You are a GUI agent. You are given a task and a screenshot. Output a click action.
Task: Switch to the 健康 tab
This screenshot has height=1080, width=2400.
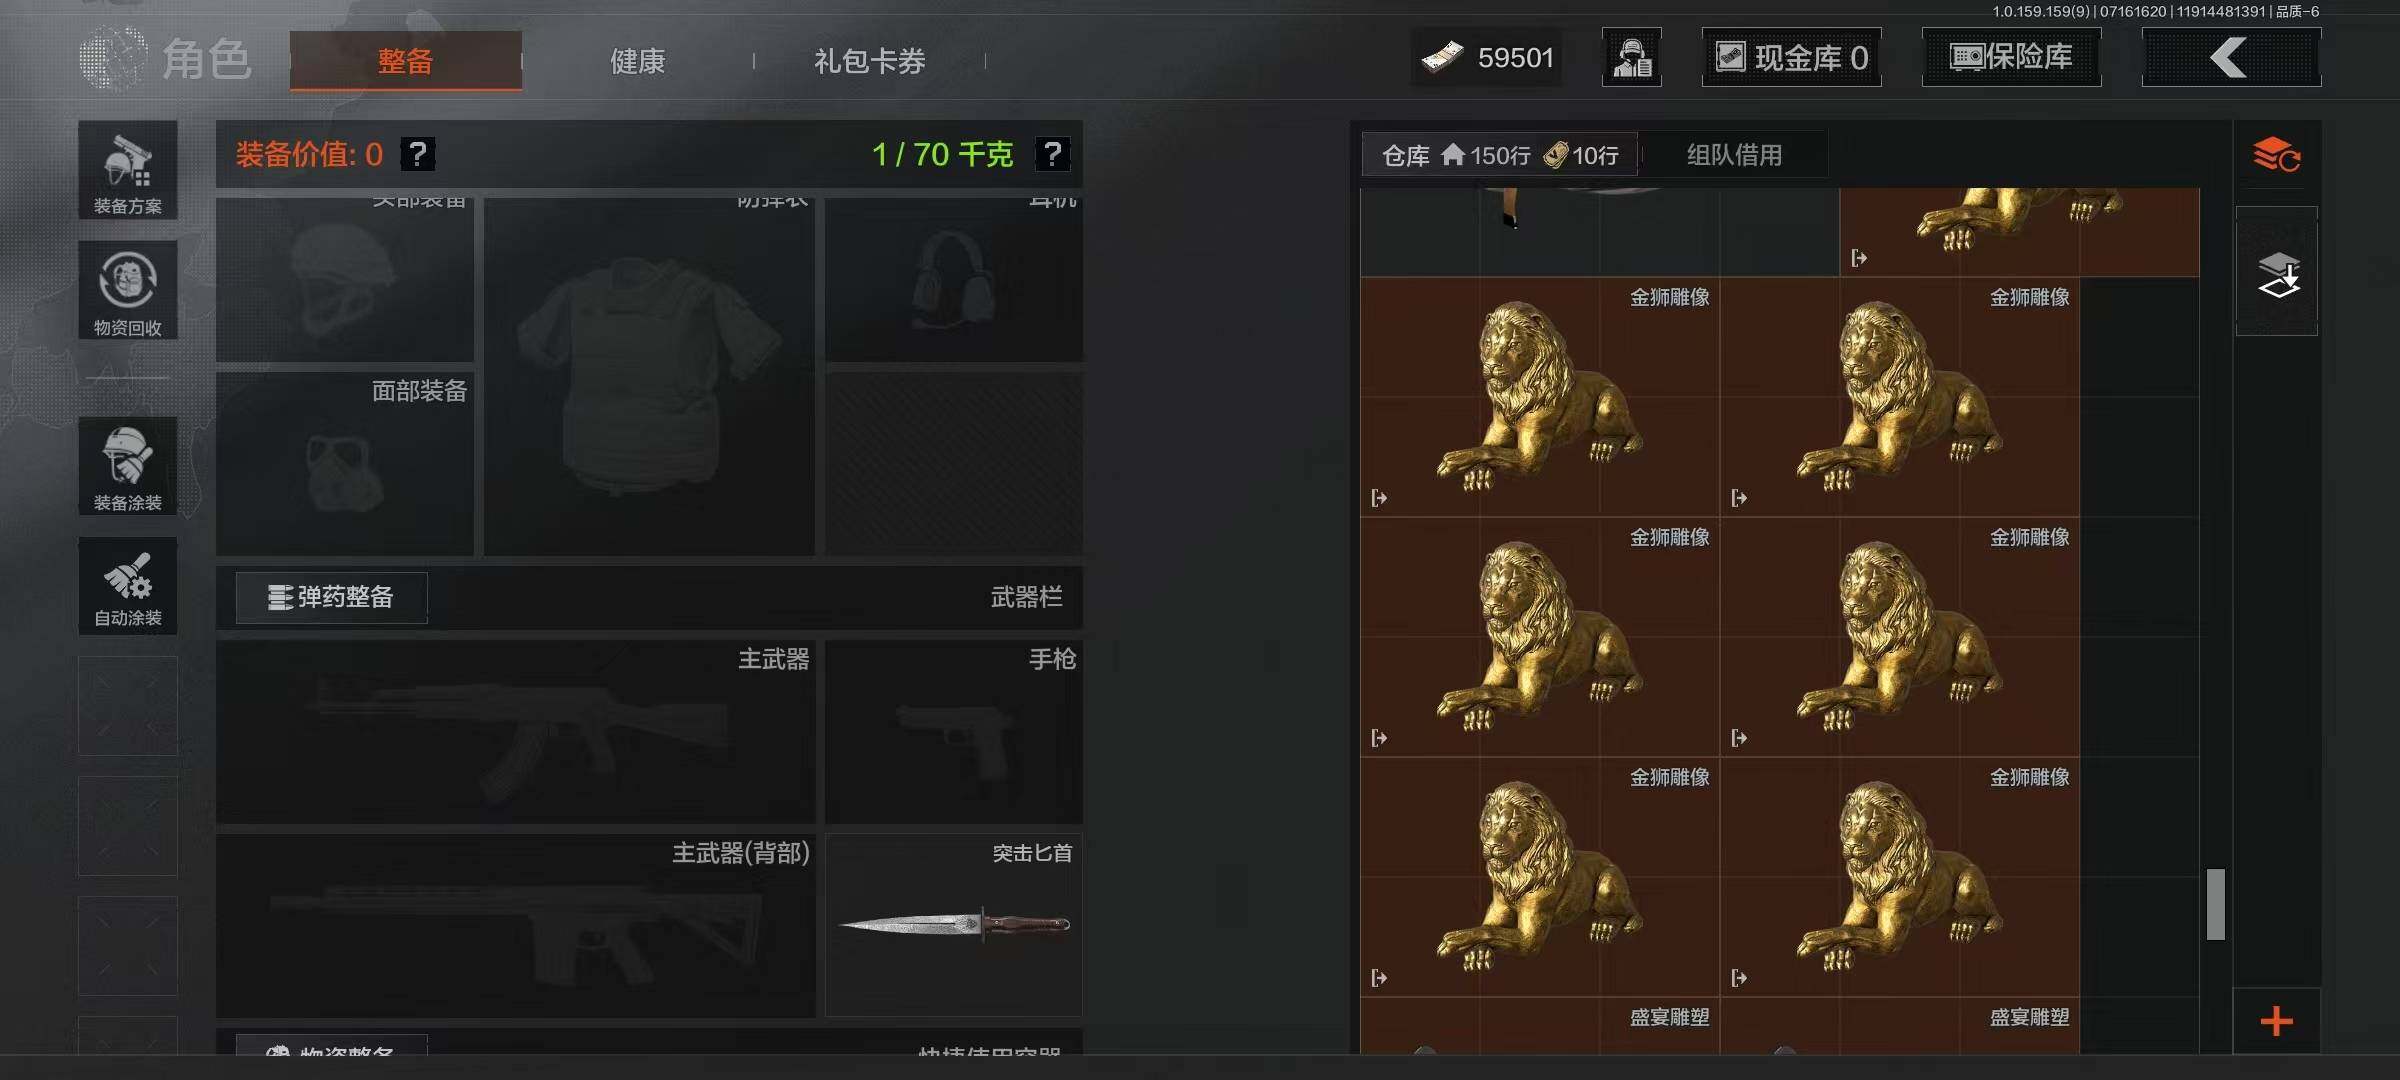[x=638, y=61]
